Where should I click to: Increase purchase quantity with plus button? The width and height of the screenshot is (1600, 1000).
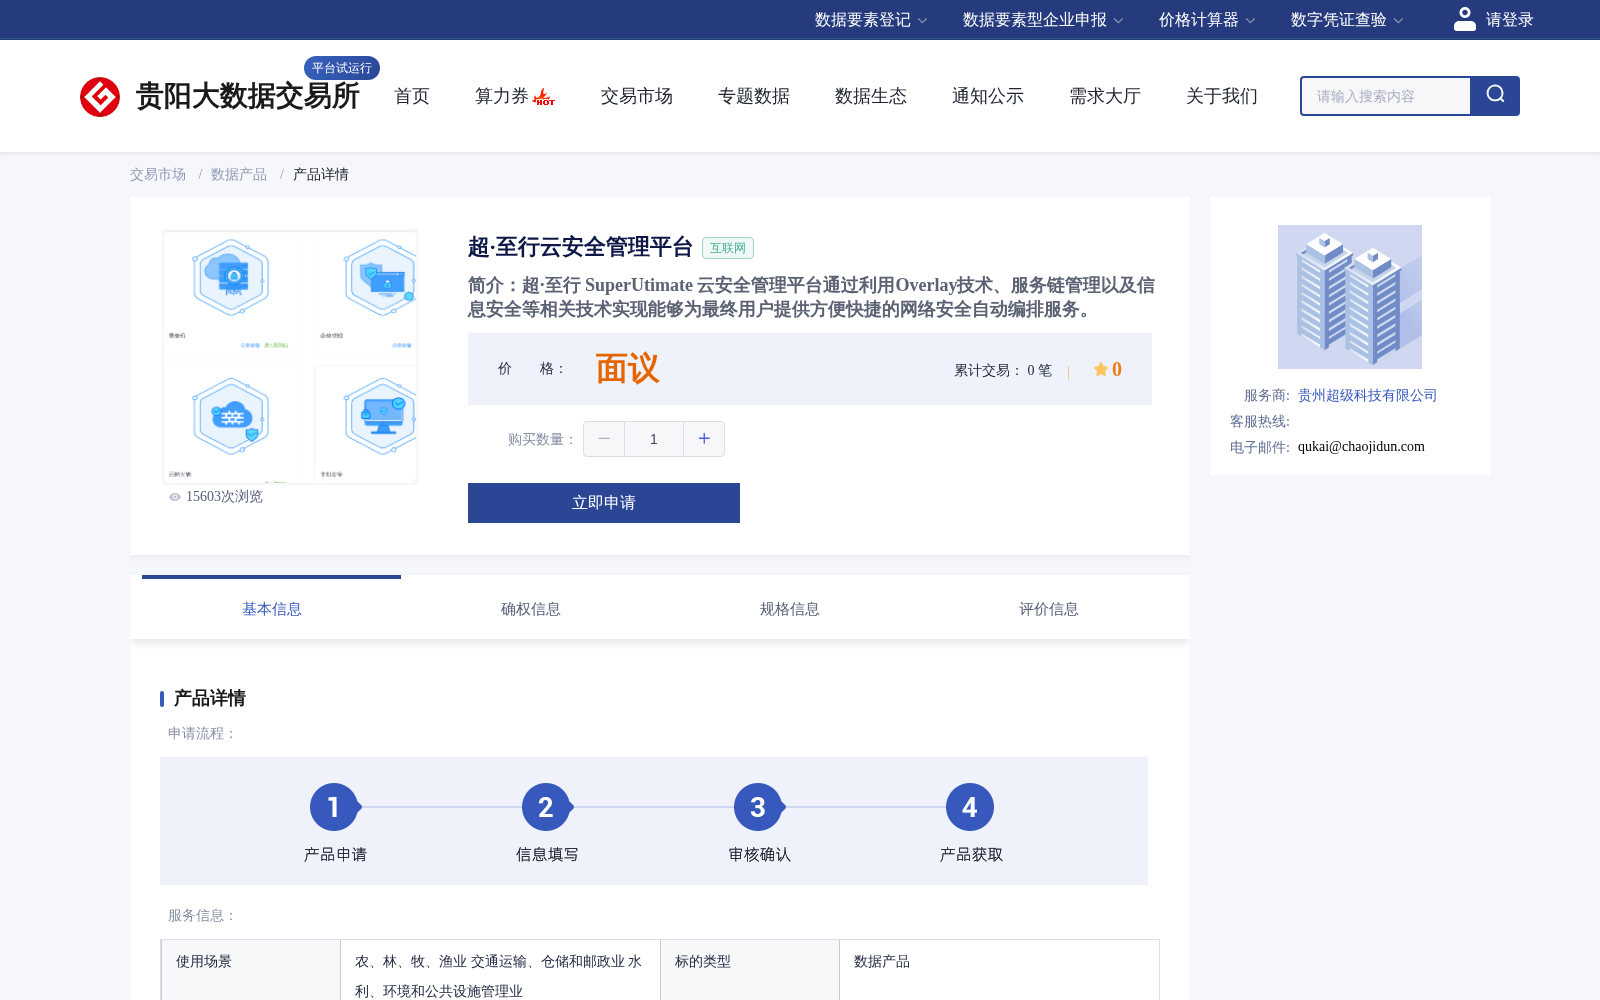click(x=704, y=439)
